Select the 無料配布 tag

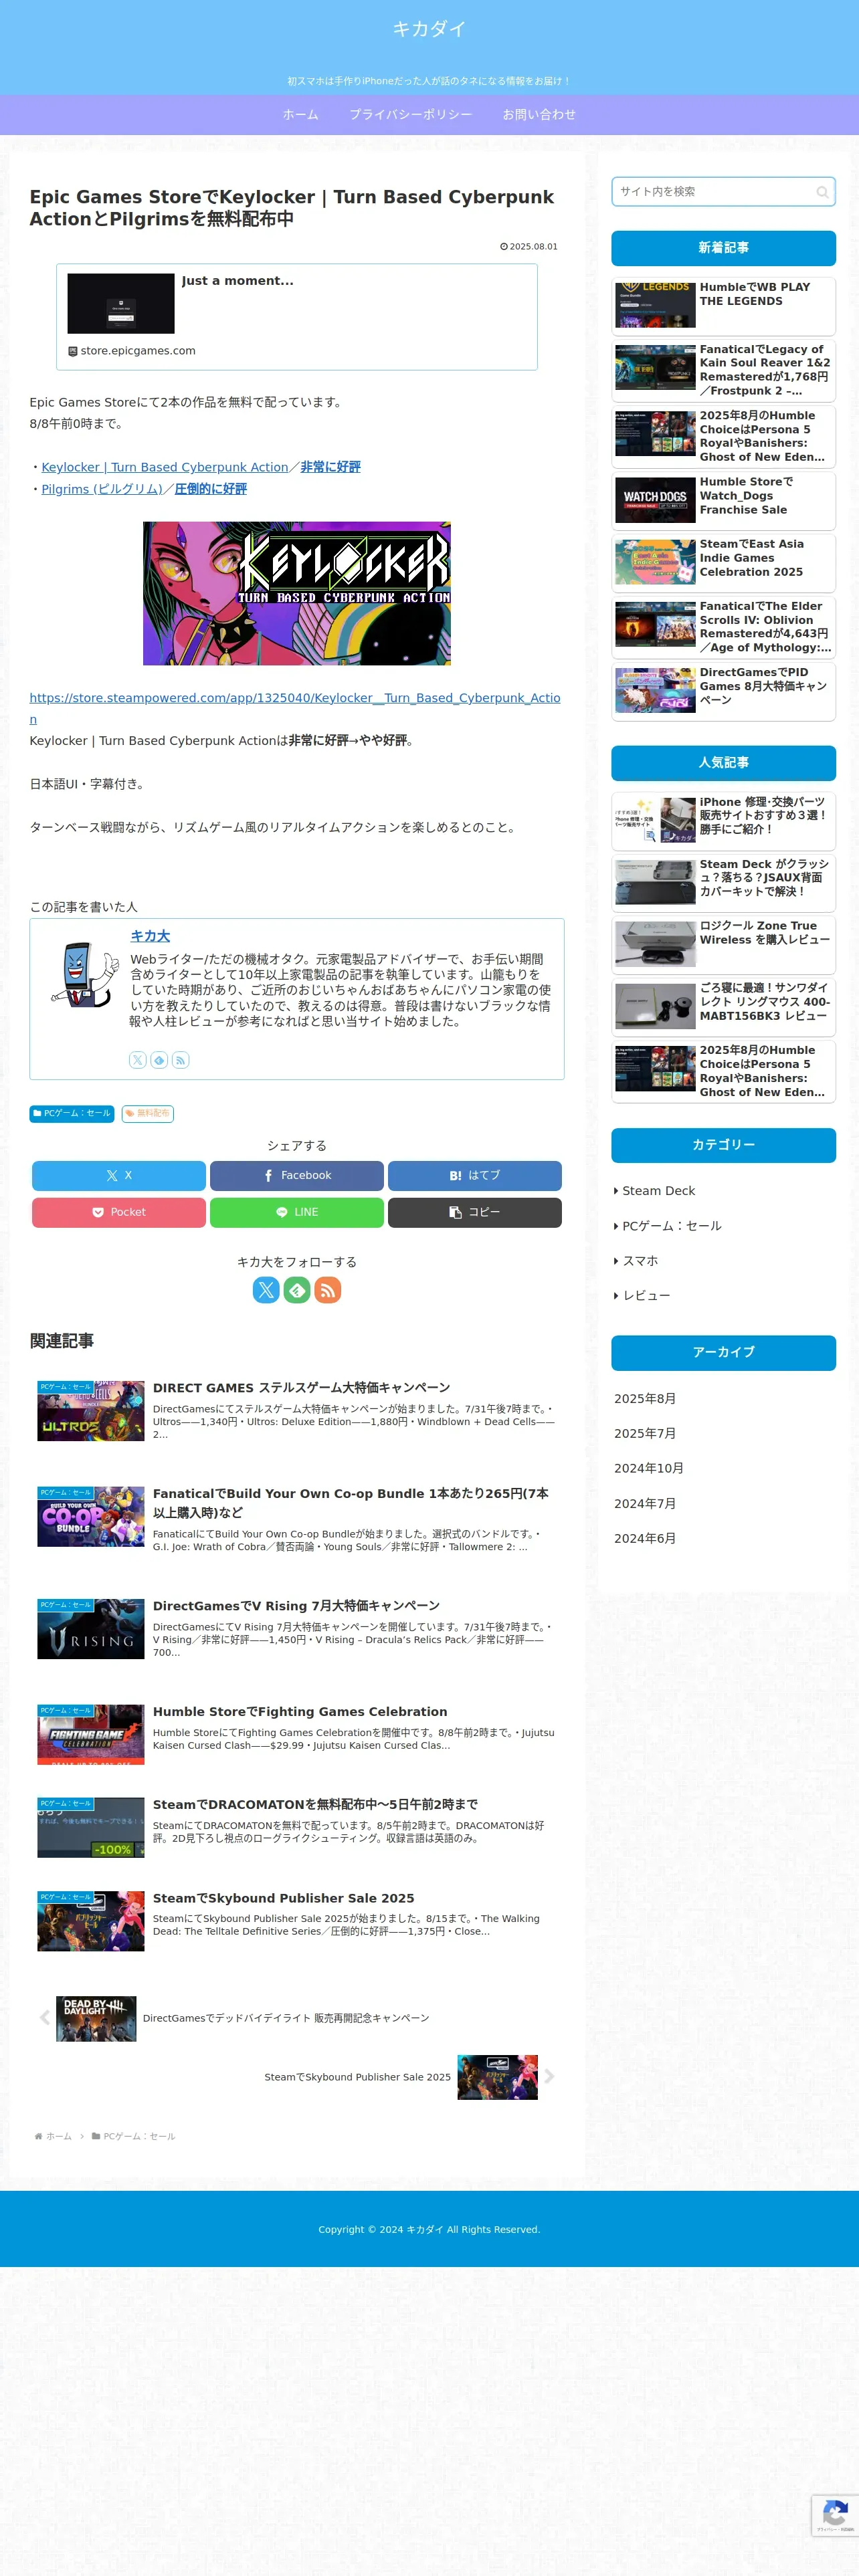click(148, 1113)
